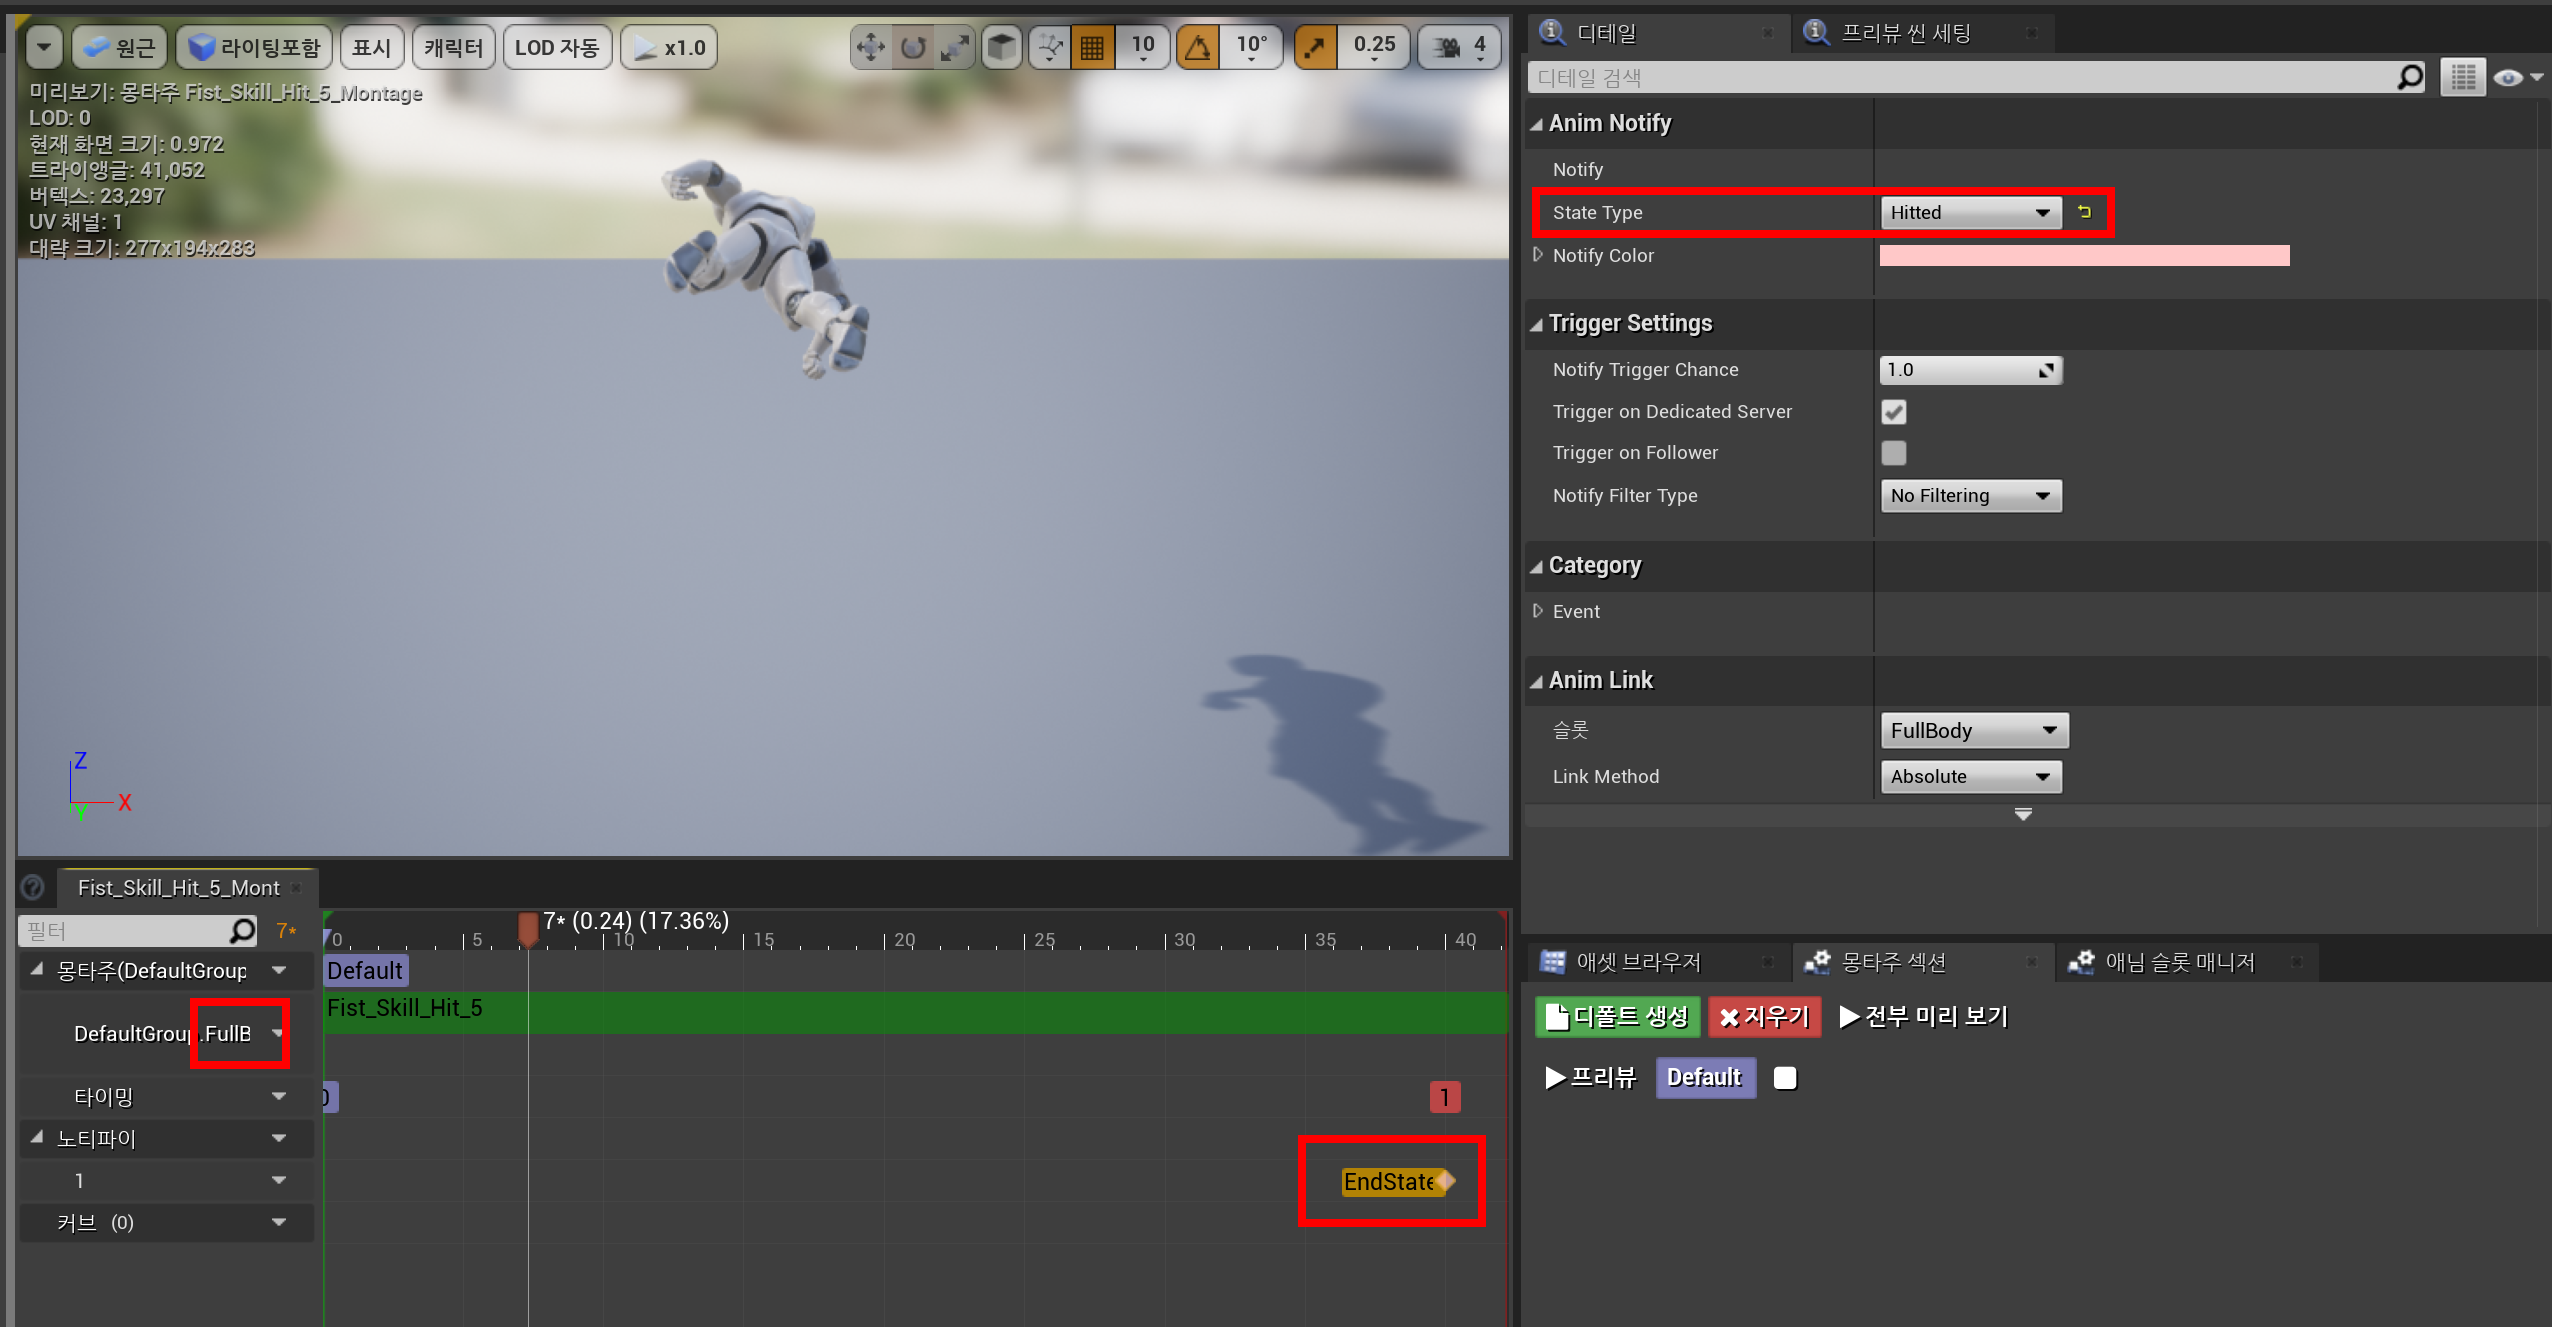Click the pink Notify Color swatch

coord(2084,256)
